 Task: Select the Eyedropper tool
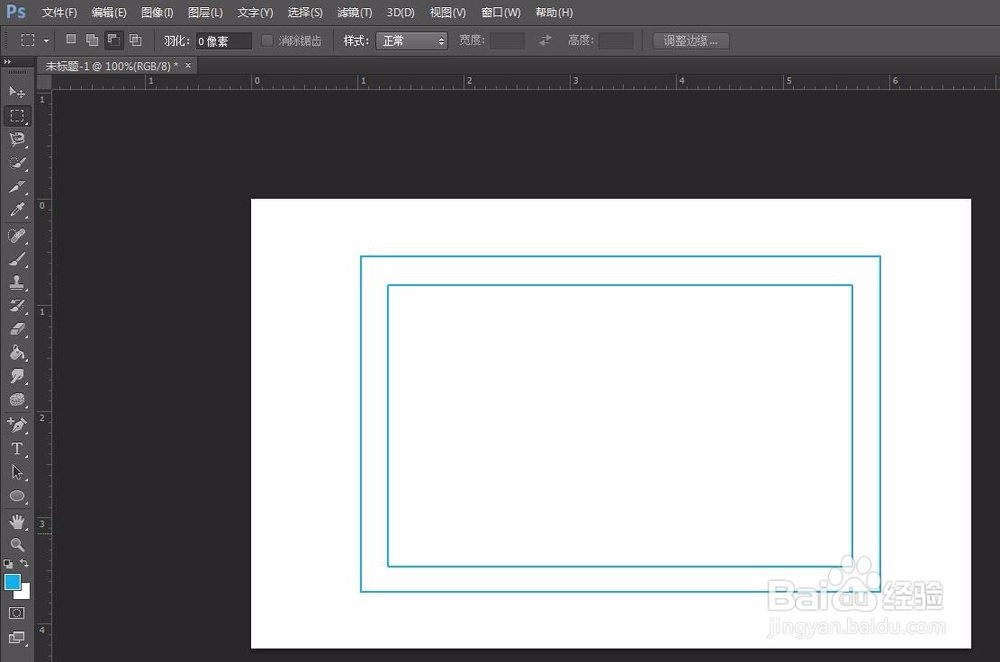17,210
